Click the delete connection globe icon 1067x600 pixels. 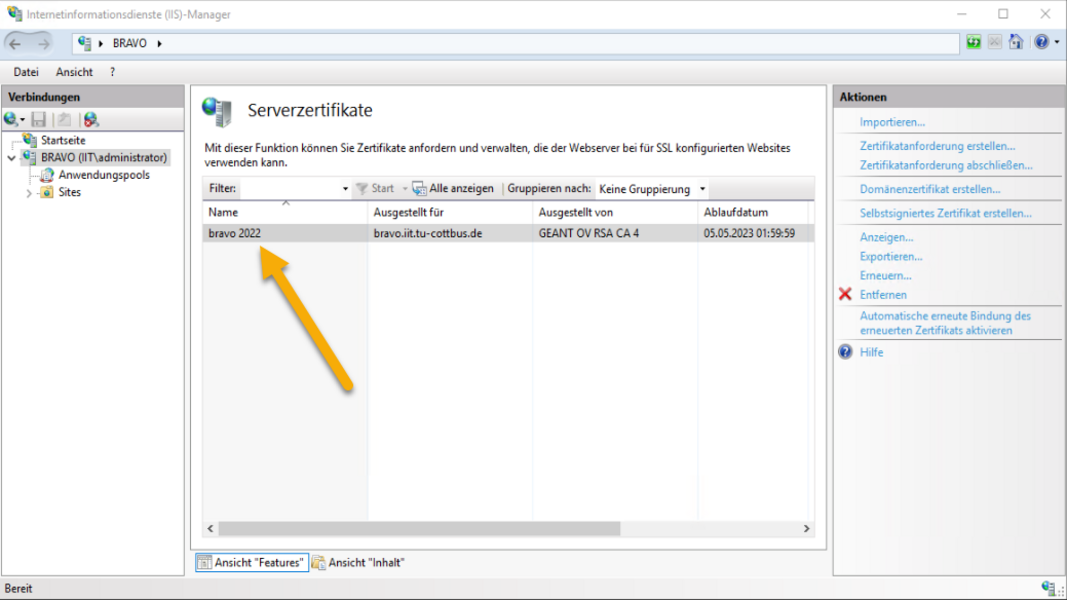[x=91, y=119]
